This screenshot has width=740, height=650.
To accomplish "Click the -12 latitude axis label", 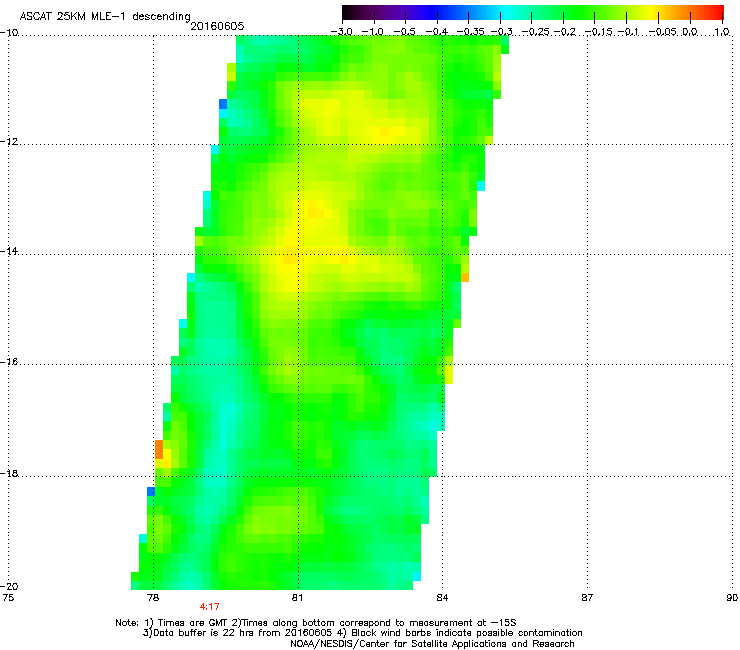I will [9, 141].
